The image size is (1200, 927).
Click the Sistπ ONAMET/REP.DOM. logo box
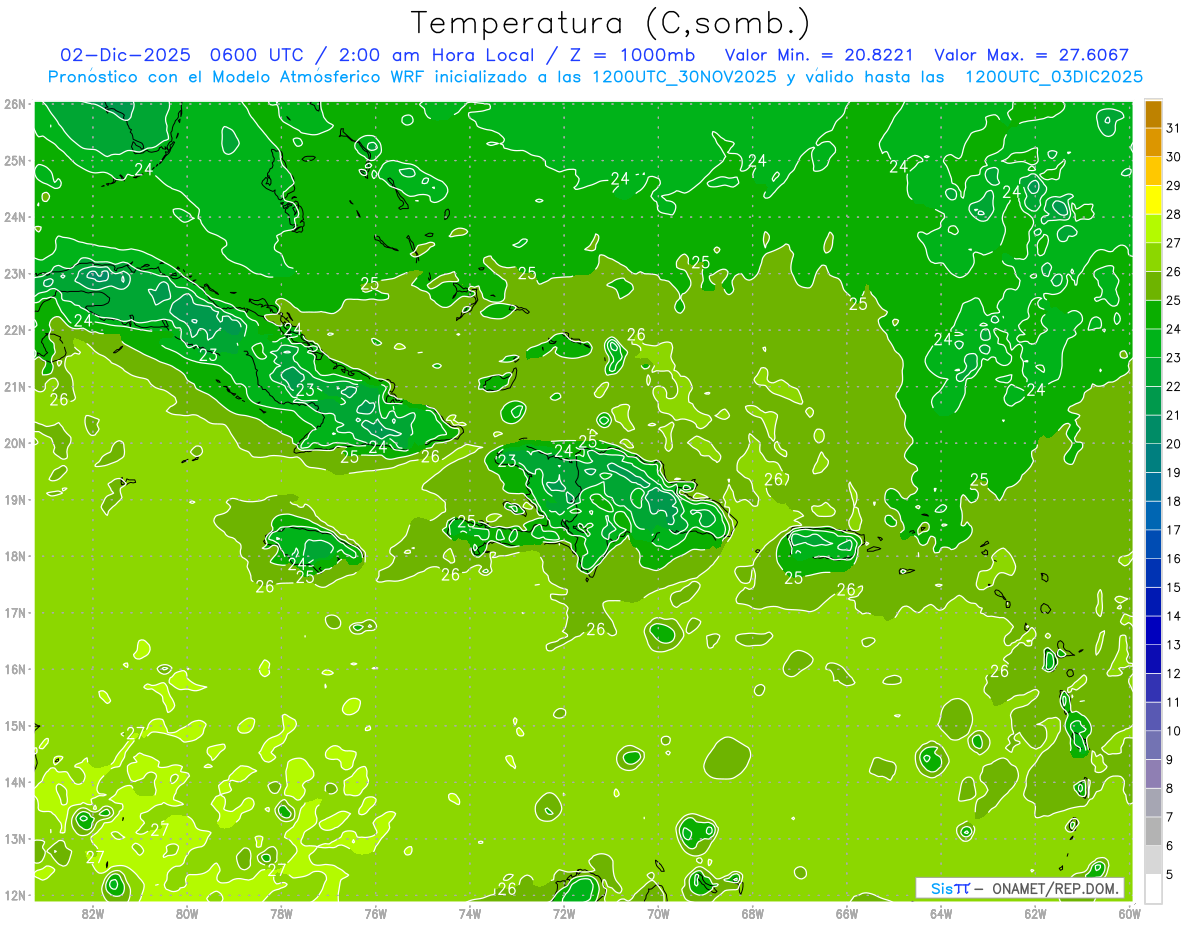(x=1020, y=888)
